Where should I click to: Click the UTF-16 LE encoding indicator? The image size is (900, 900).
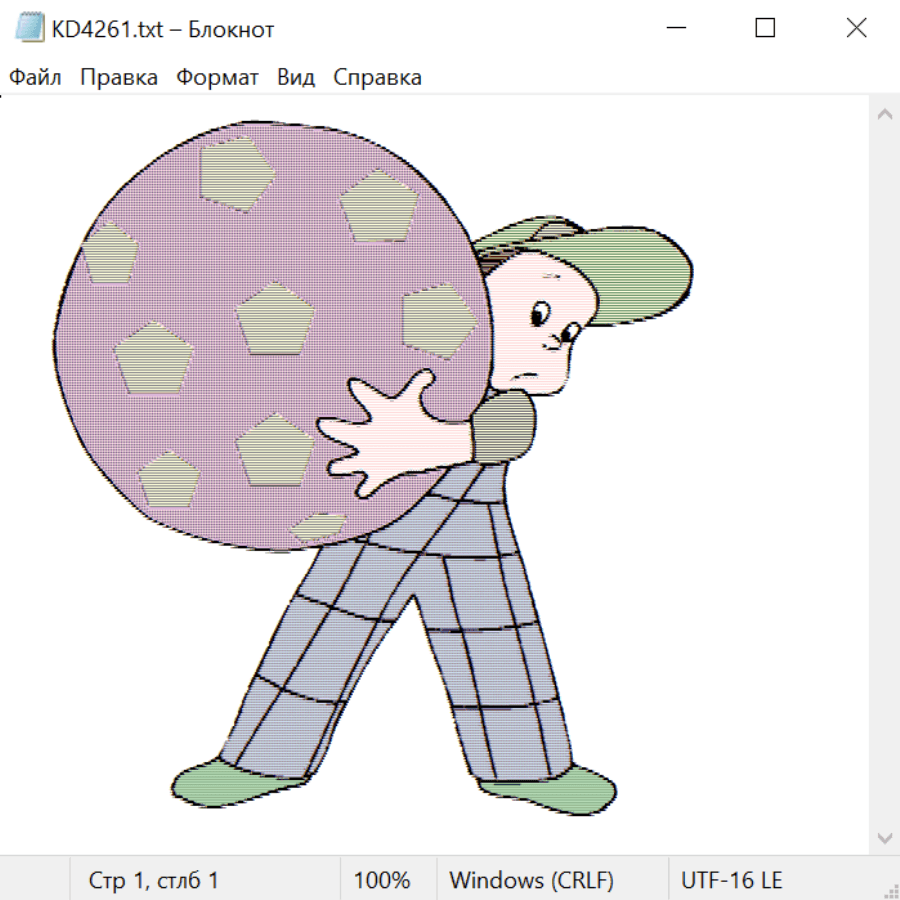pos(731,880)
